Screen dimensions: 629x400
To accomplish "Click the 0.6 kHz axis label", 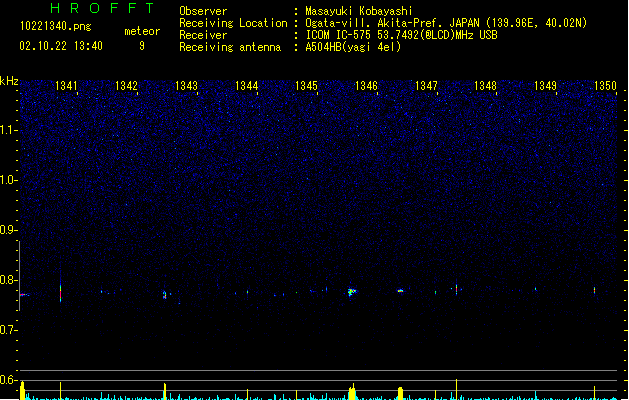I will pyautogui.click(x=8, y=380).
